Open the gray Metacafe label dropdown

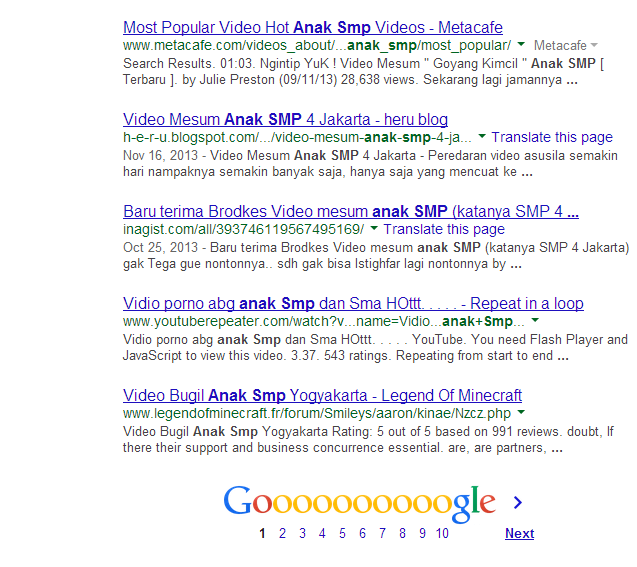tap(566, 45)
